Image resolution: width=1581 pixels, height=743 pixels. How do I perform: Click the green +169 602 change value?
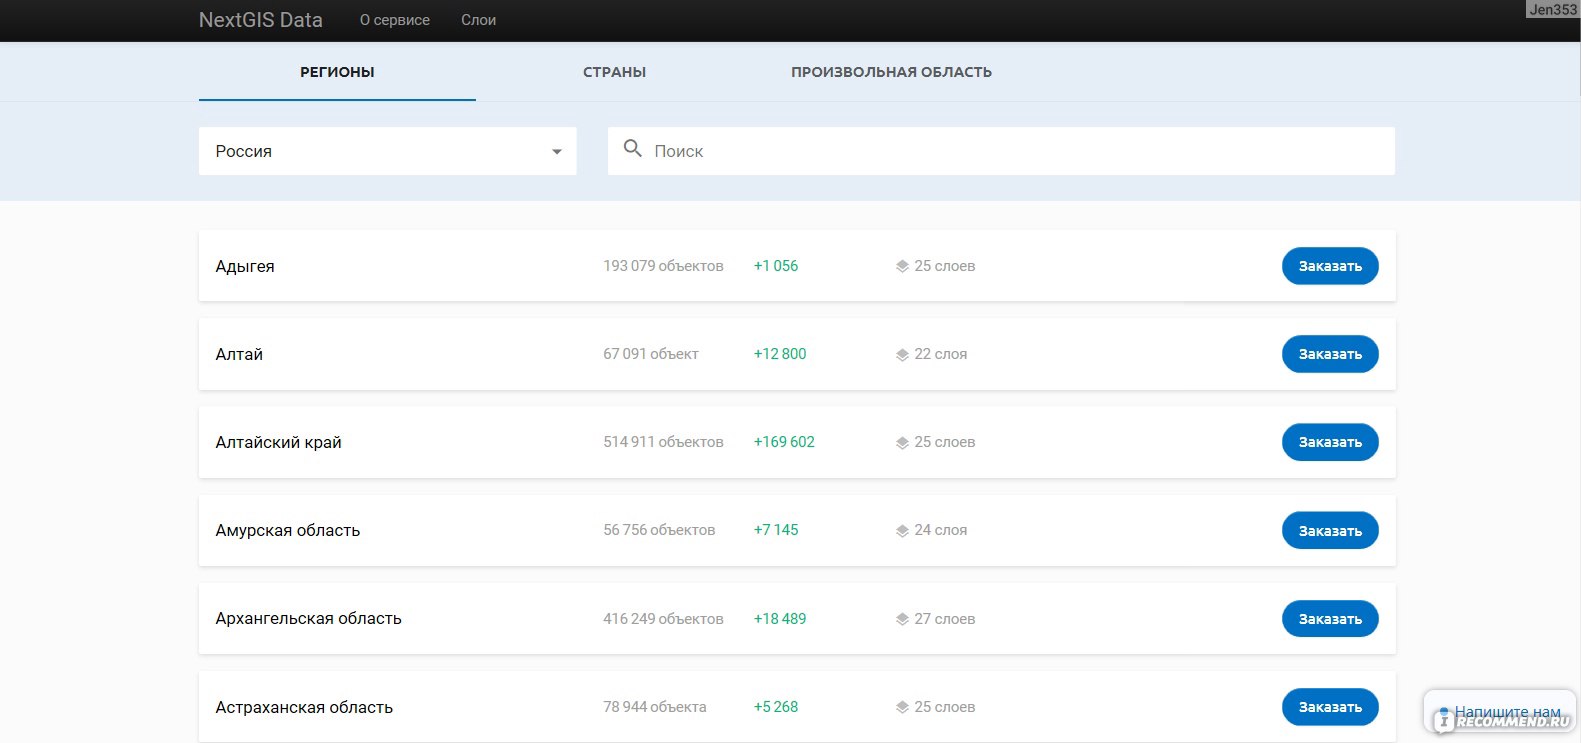[x=784, y=442]
